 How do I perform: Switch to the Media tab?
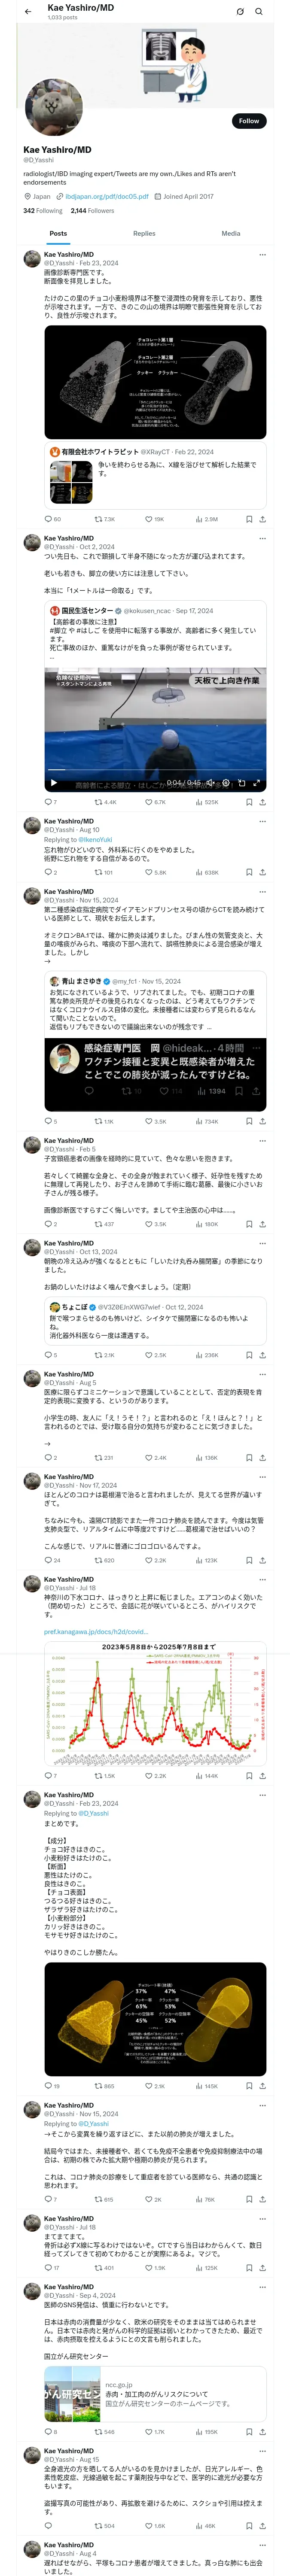click(230, 233)
